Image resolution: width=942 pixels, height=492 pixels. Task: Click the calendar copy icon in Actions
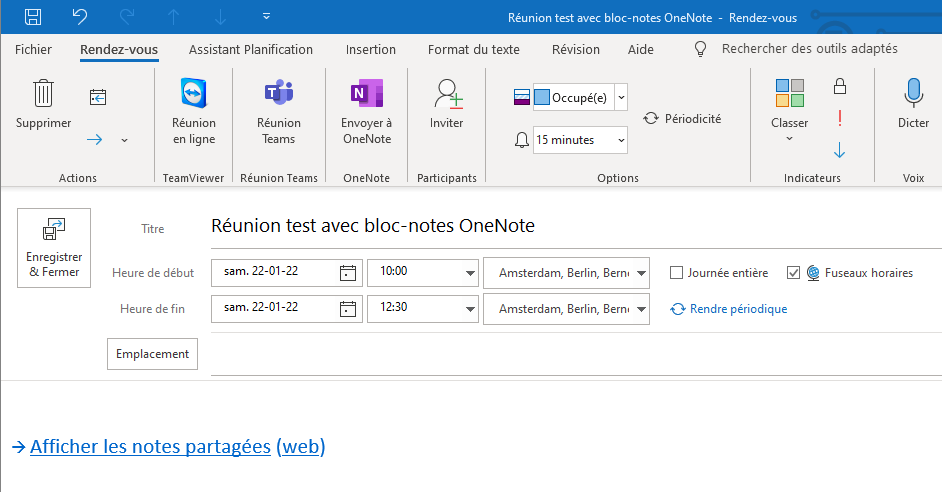coord(98,97)
